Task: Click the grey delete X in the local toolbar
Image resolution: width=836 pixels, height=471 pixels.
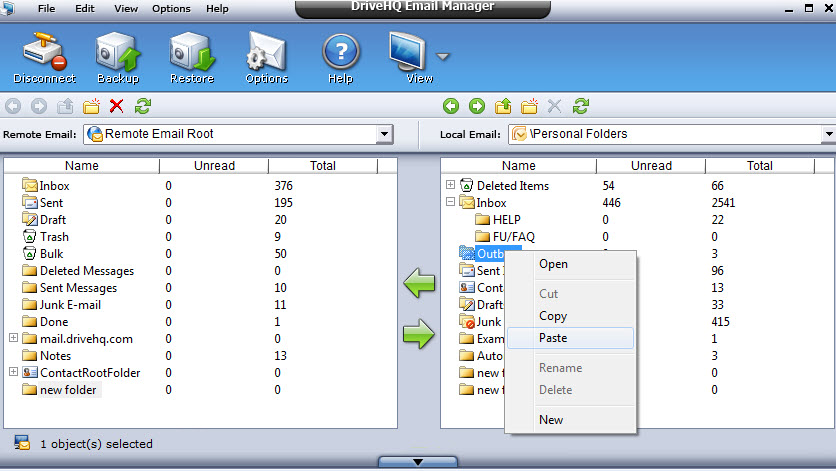Action: pyautogui.click(x=554, y=106)
